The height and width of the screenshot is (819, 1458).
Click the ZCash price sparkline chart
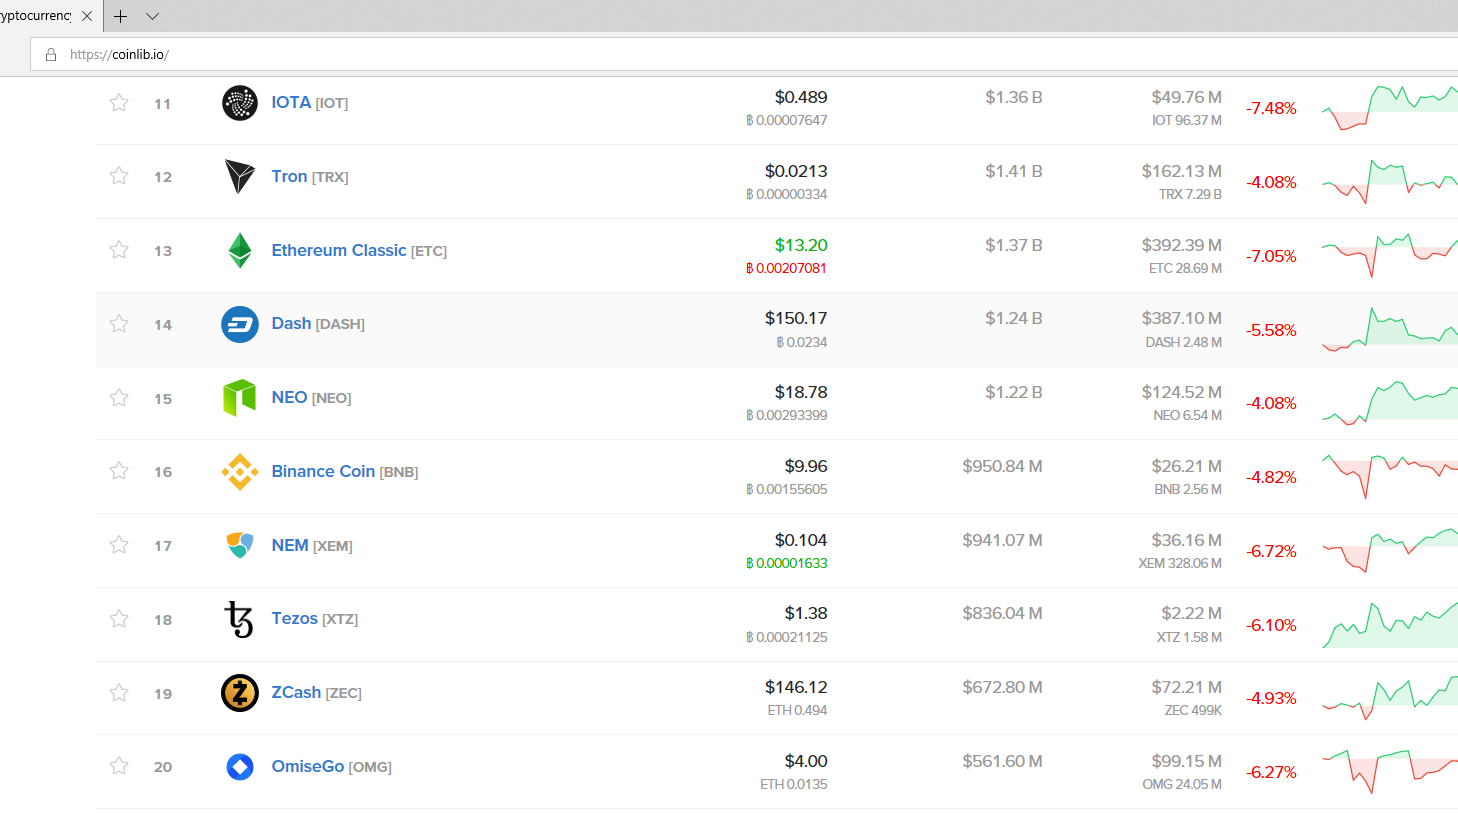pyautogui.click(x=1390, y=697)
